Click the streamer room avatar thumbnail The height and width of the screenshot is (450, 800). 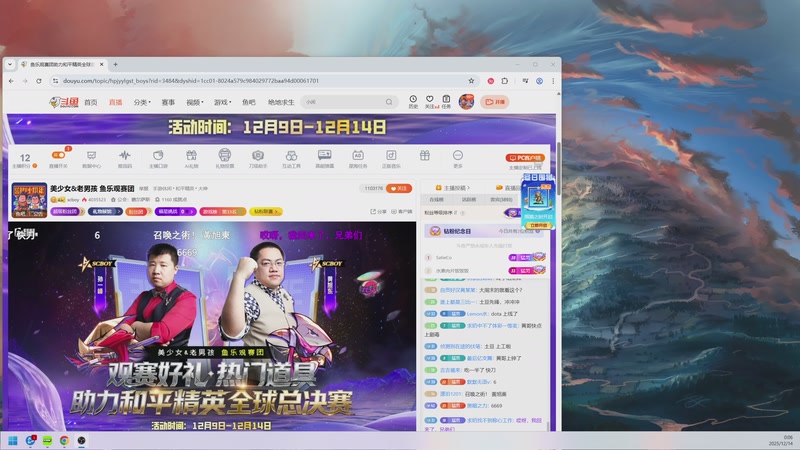[x=29, y=200]
